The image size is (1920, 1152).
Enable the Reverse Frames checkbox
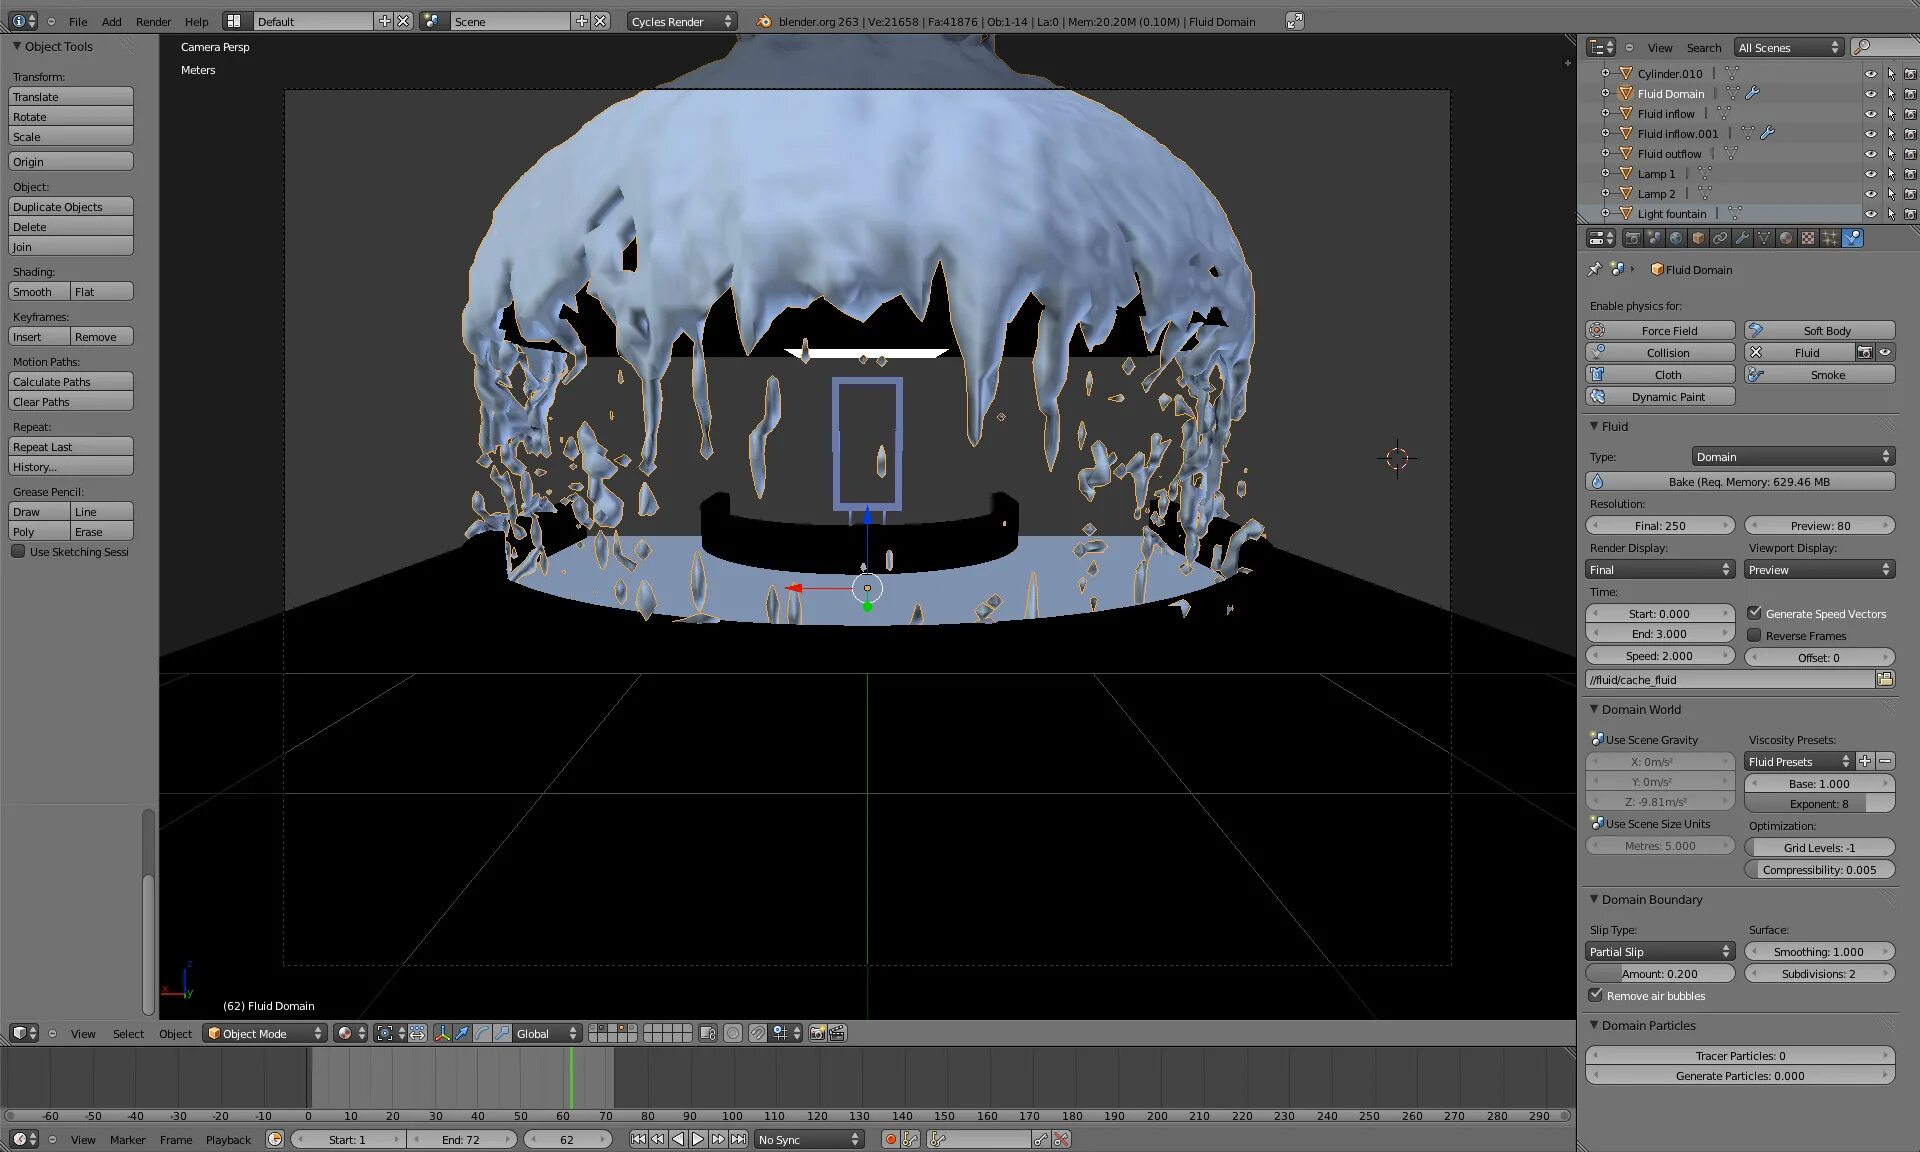point(1754,636)
